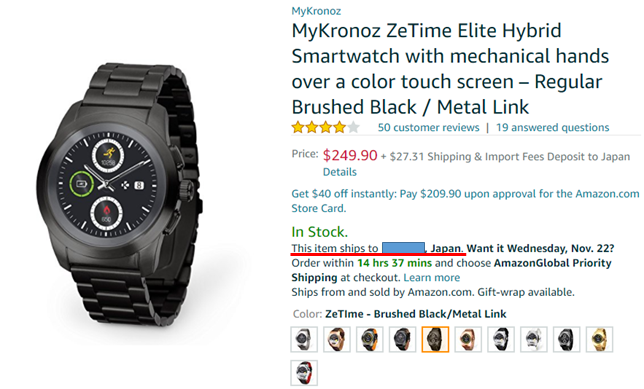The image size is (644, 389).
Task: Choose the brown leather strap watch variant
Action: (337, 339)
